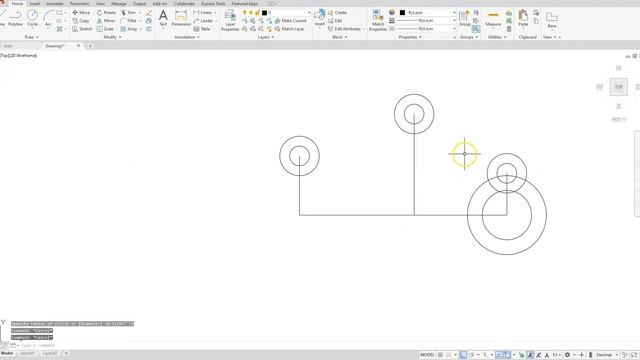Toggle polar tracking in status bar
The image size is (640, 360).
(x=471, y=355)
